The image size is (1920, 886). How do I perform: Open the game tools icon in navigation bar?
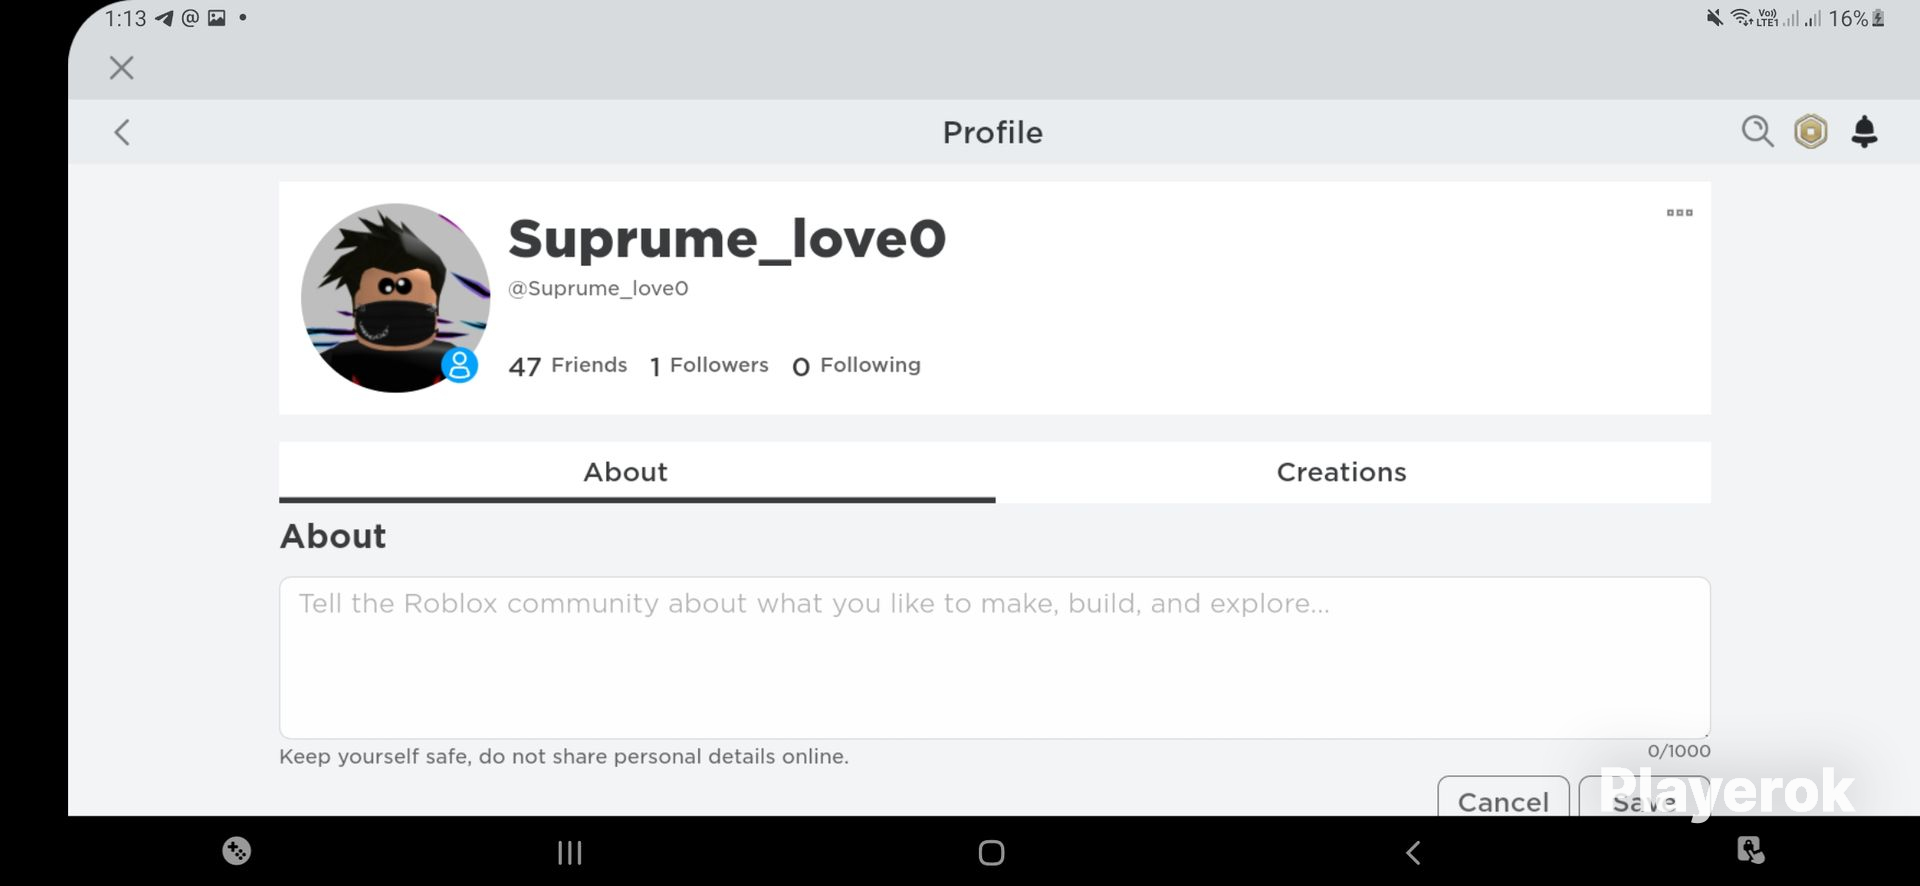pos(237,851)
